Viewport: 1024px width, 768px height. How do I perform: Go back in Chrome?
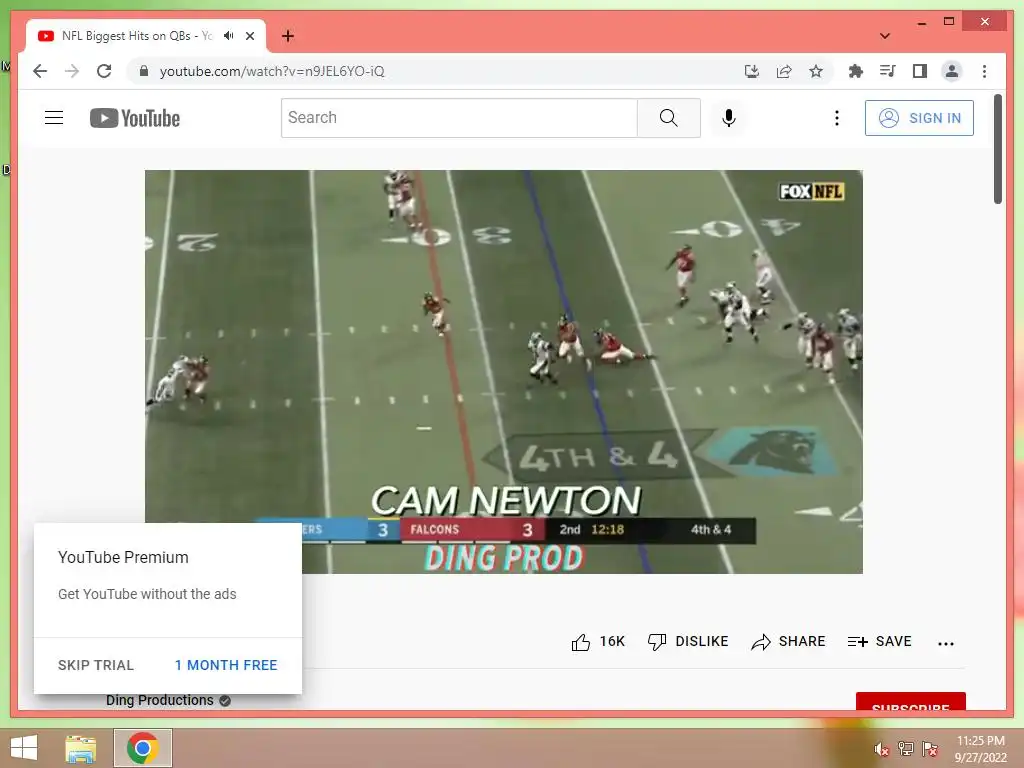[x=40, y=71]
